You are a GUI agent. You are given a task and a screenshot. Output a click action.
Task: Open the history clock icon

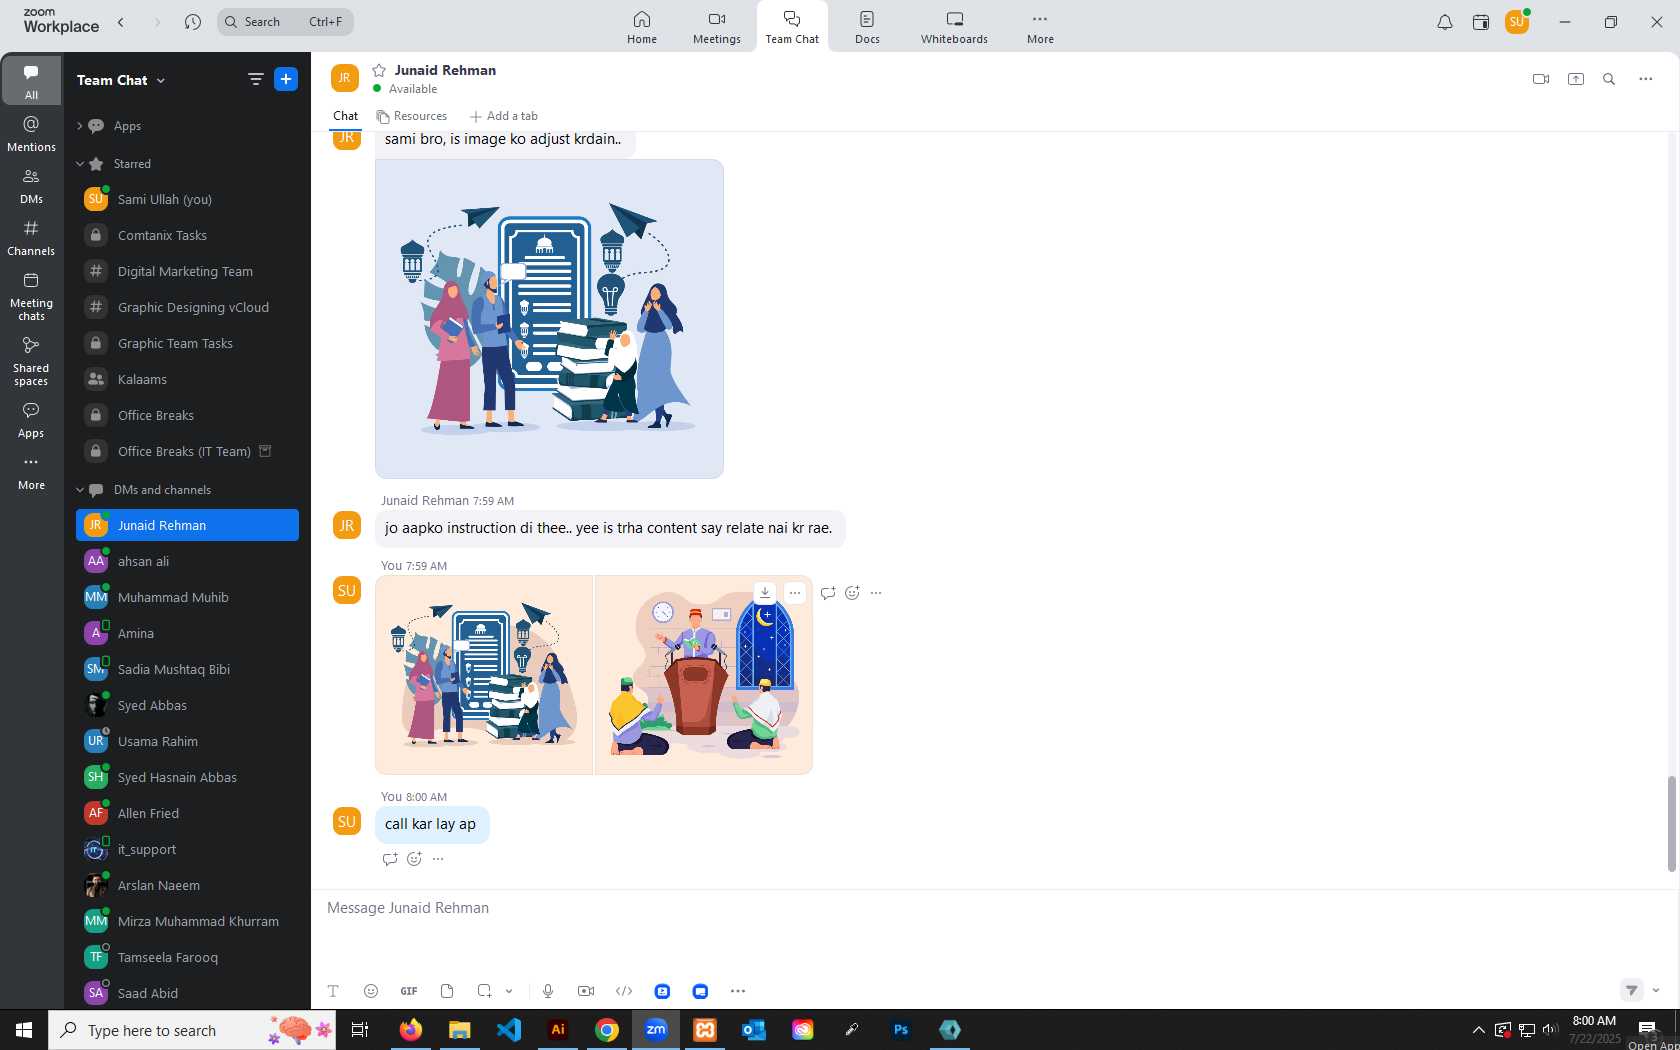[x=193, y=22]
